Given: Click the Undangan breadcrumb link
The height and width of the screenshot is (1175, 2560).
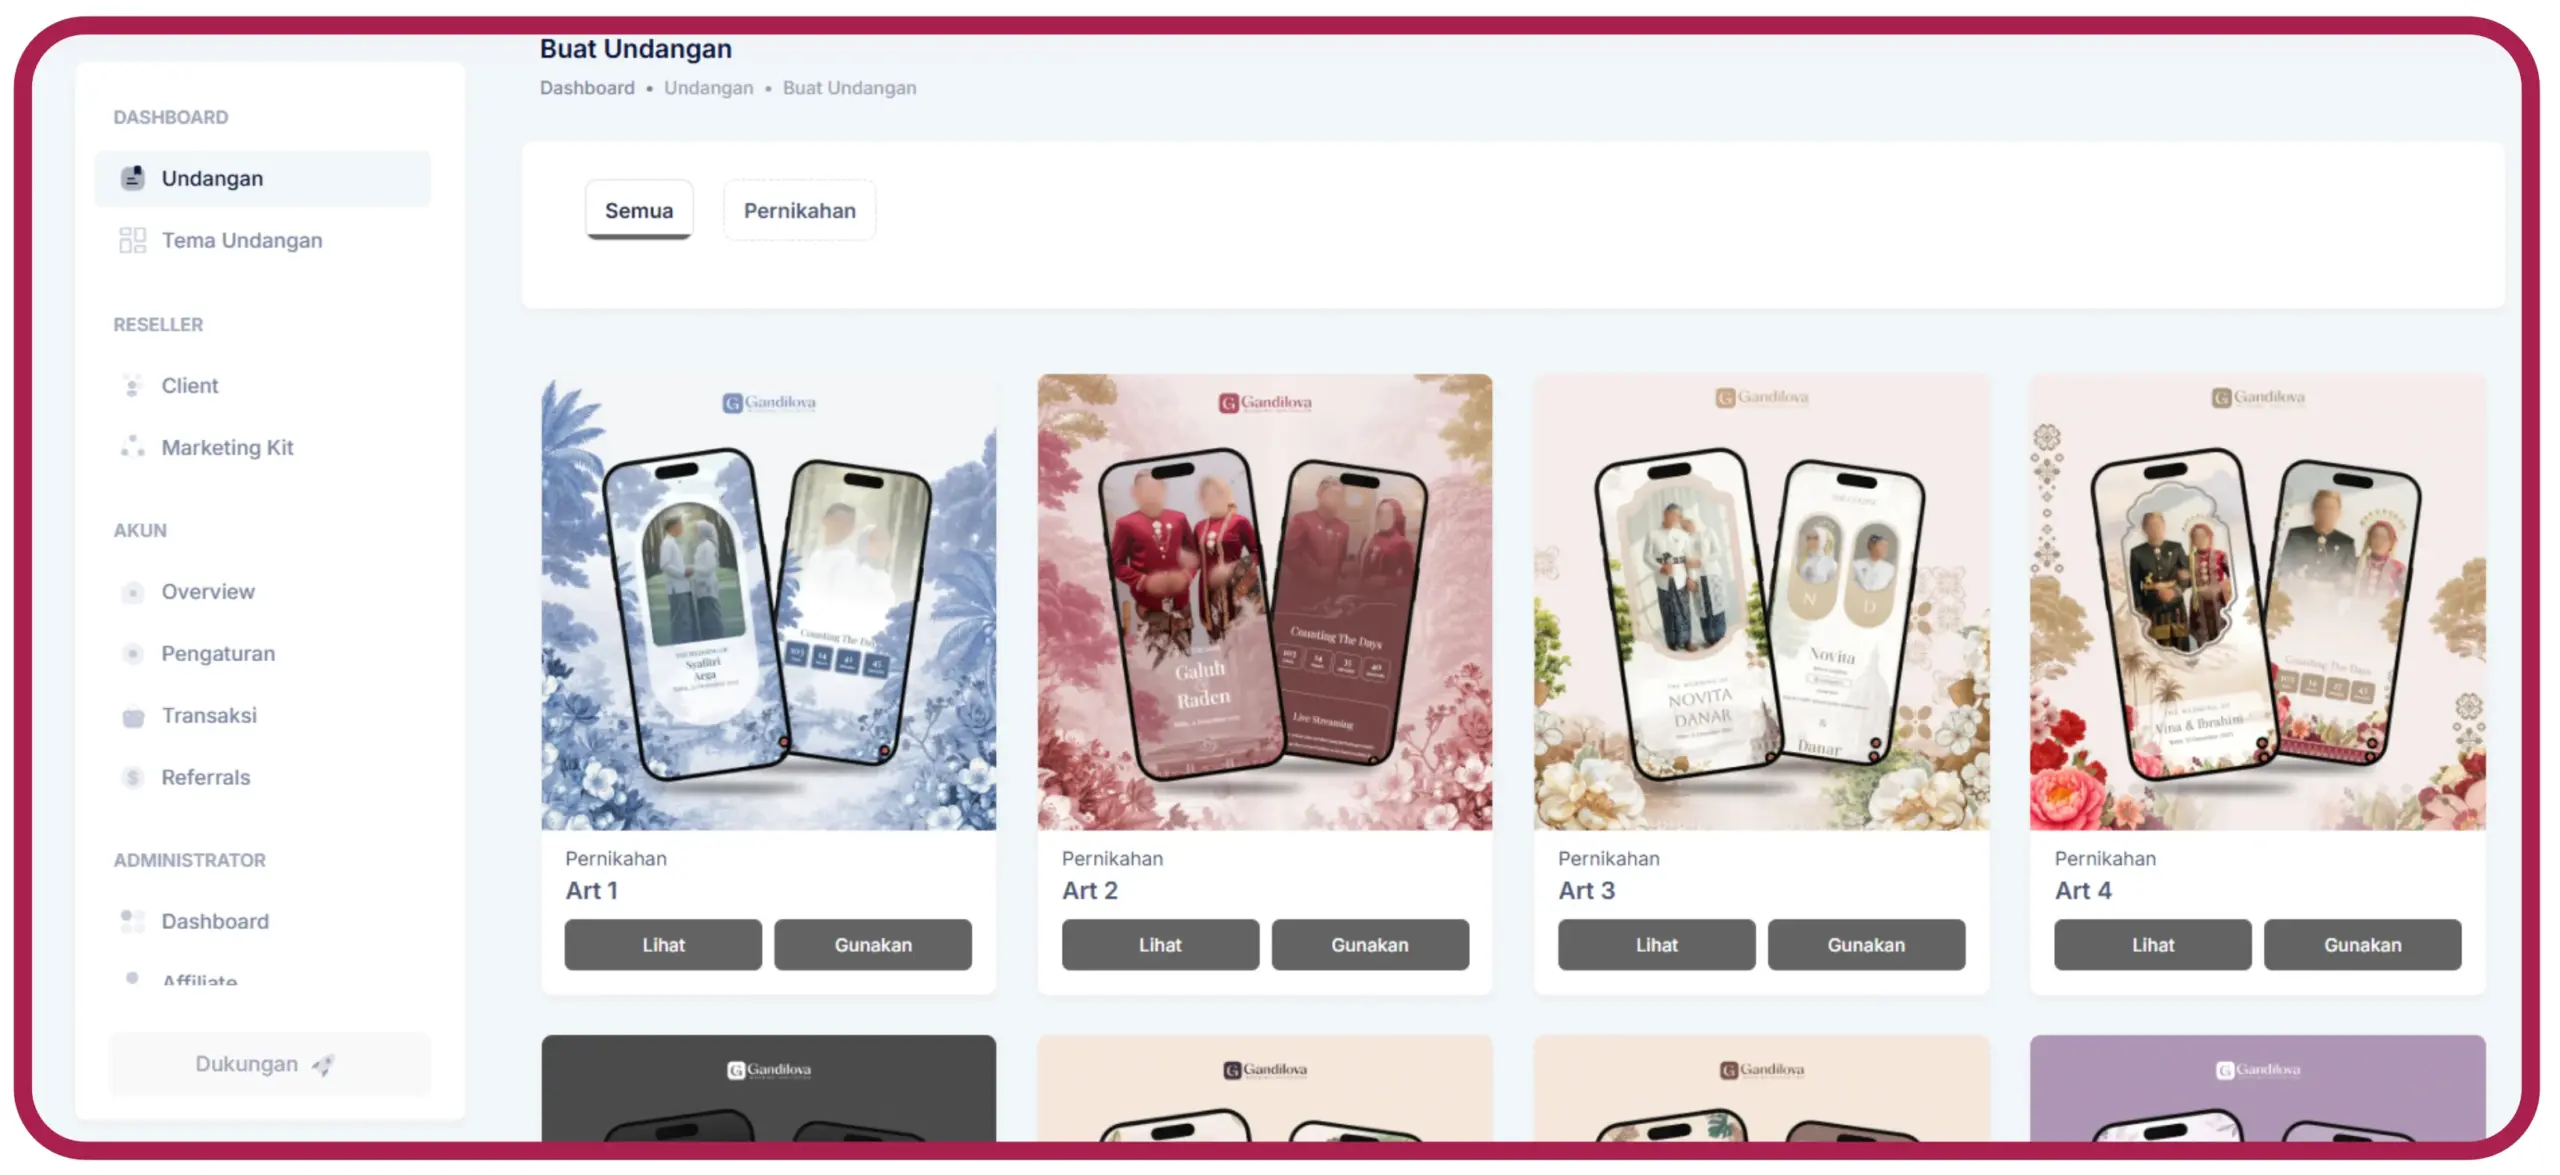Looking at the screenshot, I should [x=708, y=88].
